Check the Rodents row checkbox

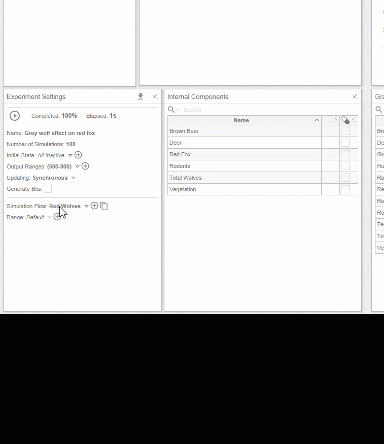[345, 166]
